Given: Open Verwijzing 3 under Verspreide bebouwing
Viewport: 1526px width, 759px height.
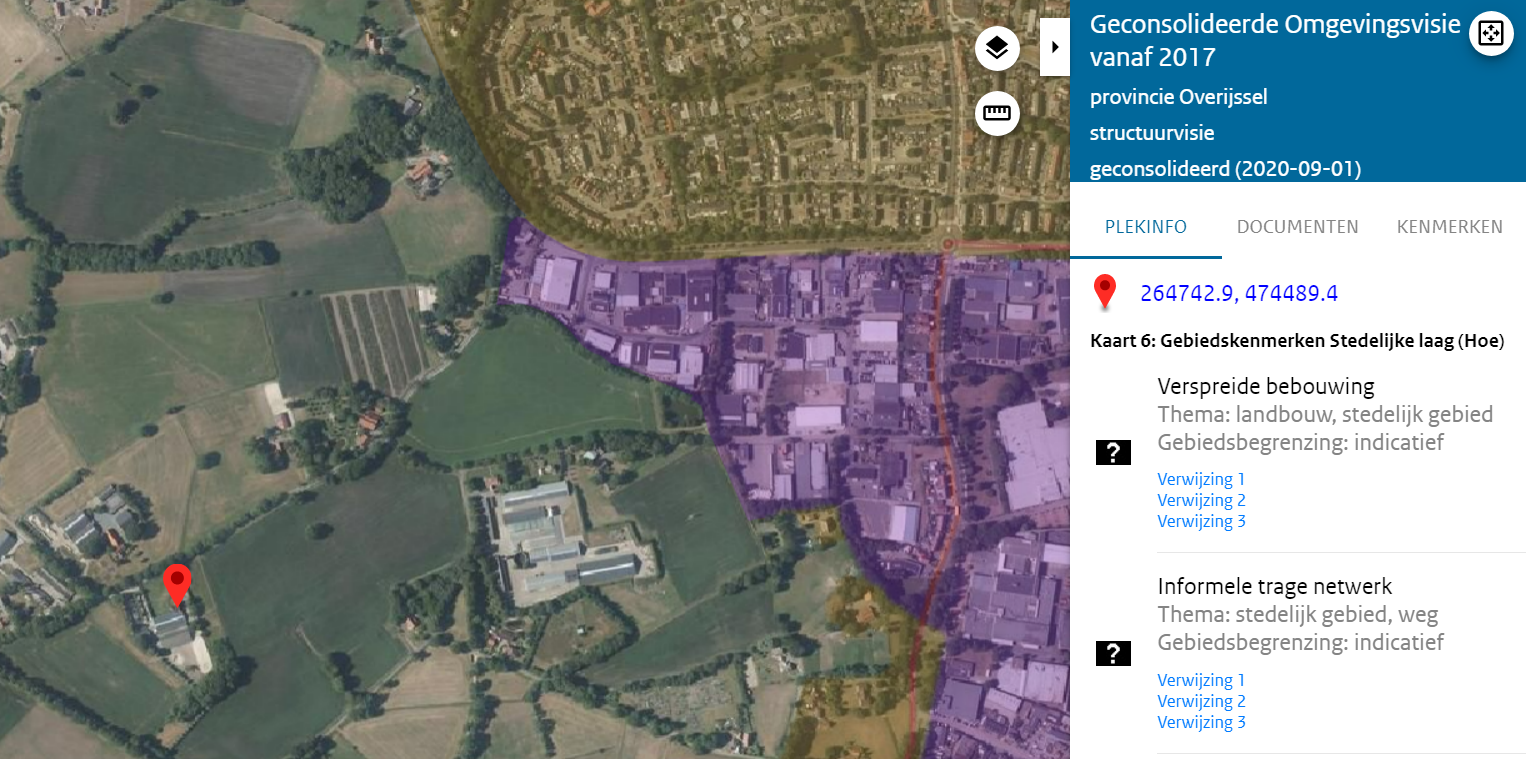Looking at the screenshot, I should click(1201, 521).
